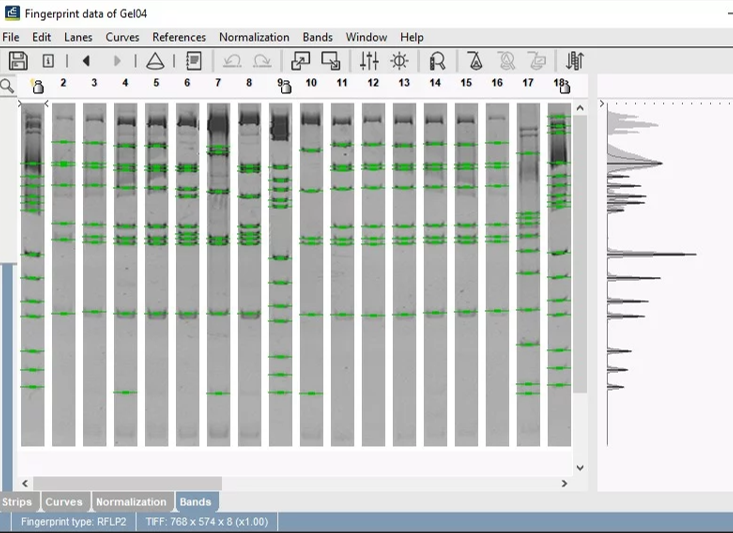Open the sliders settings icon

(369, 61)
